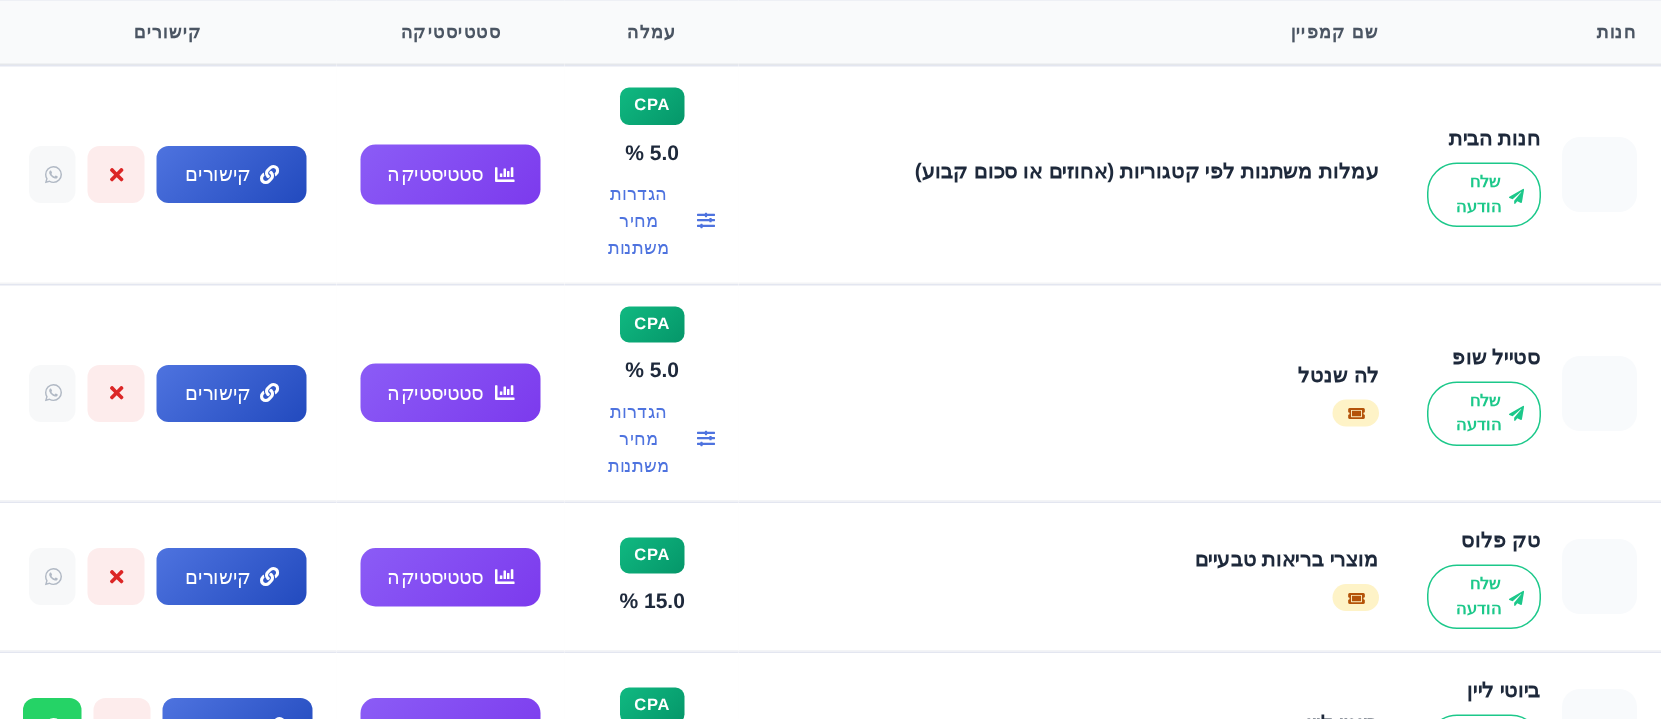The image size is (1661, 719).
Task: Send message (שלח הודעה) to חנות הבית
Action: pyautogui.click(x=1484, y=195)
